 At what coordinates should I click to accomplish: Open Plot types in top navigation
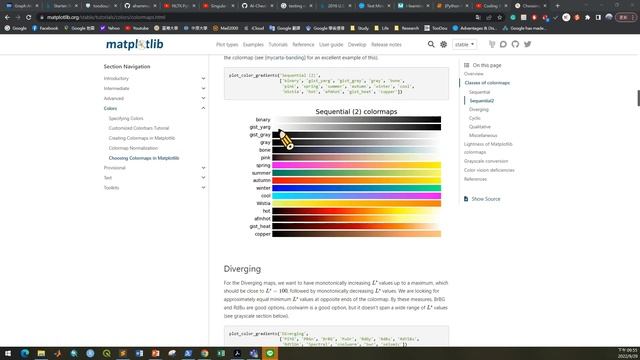[227, 44]
